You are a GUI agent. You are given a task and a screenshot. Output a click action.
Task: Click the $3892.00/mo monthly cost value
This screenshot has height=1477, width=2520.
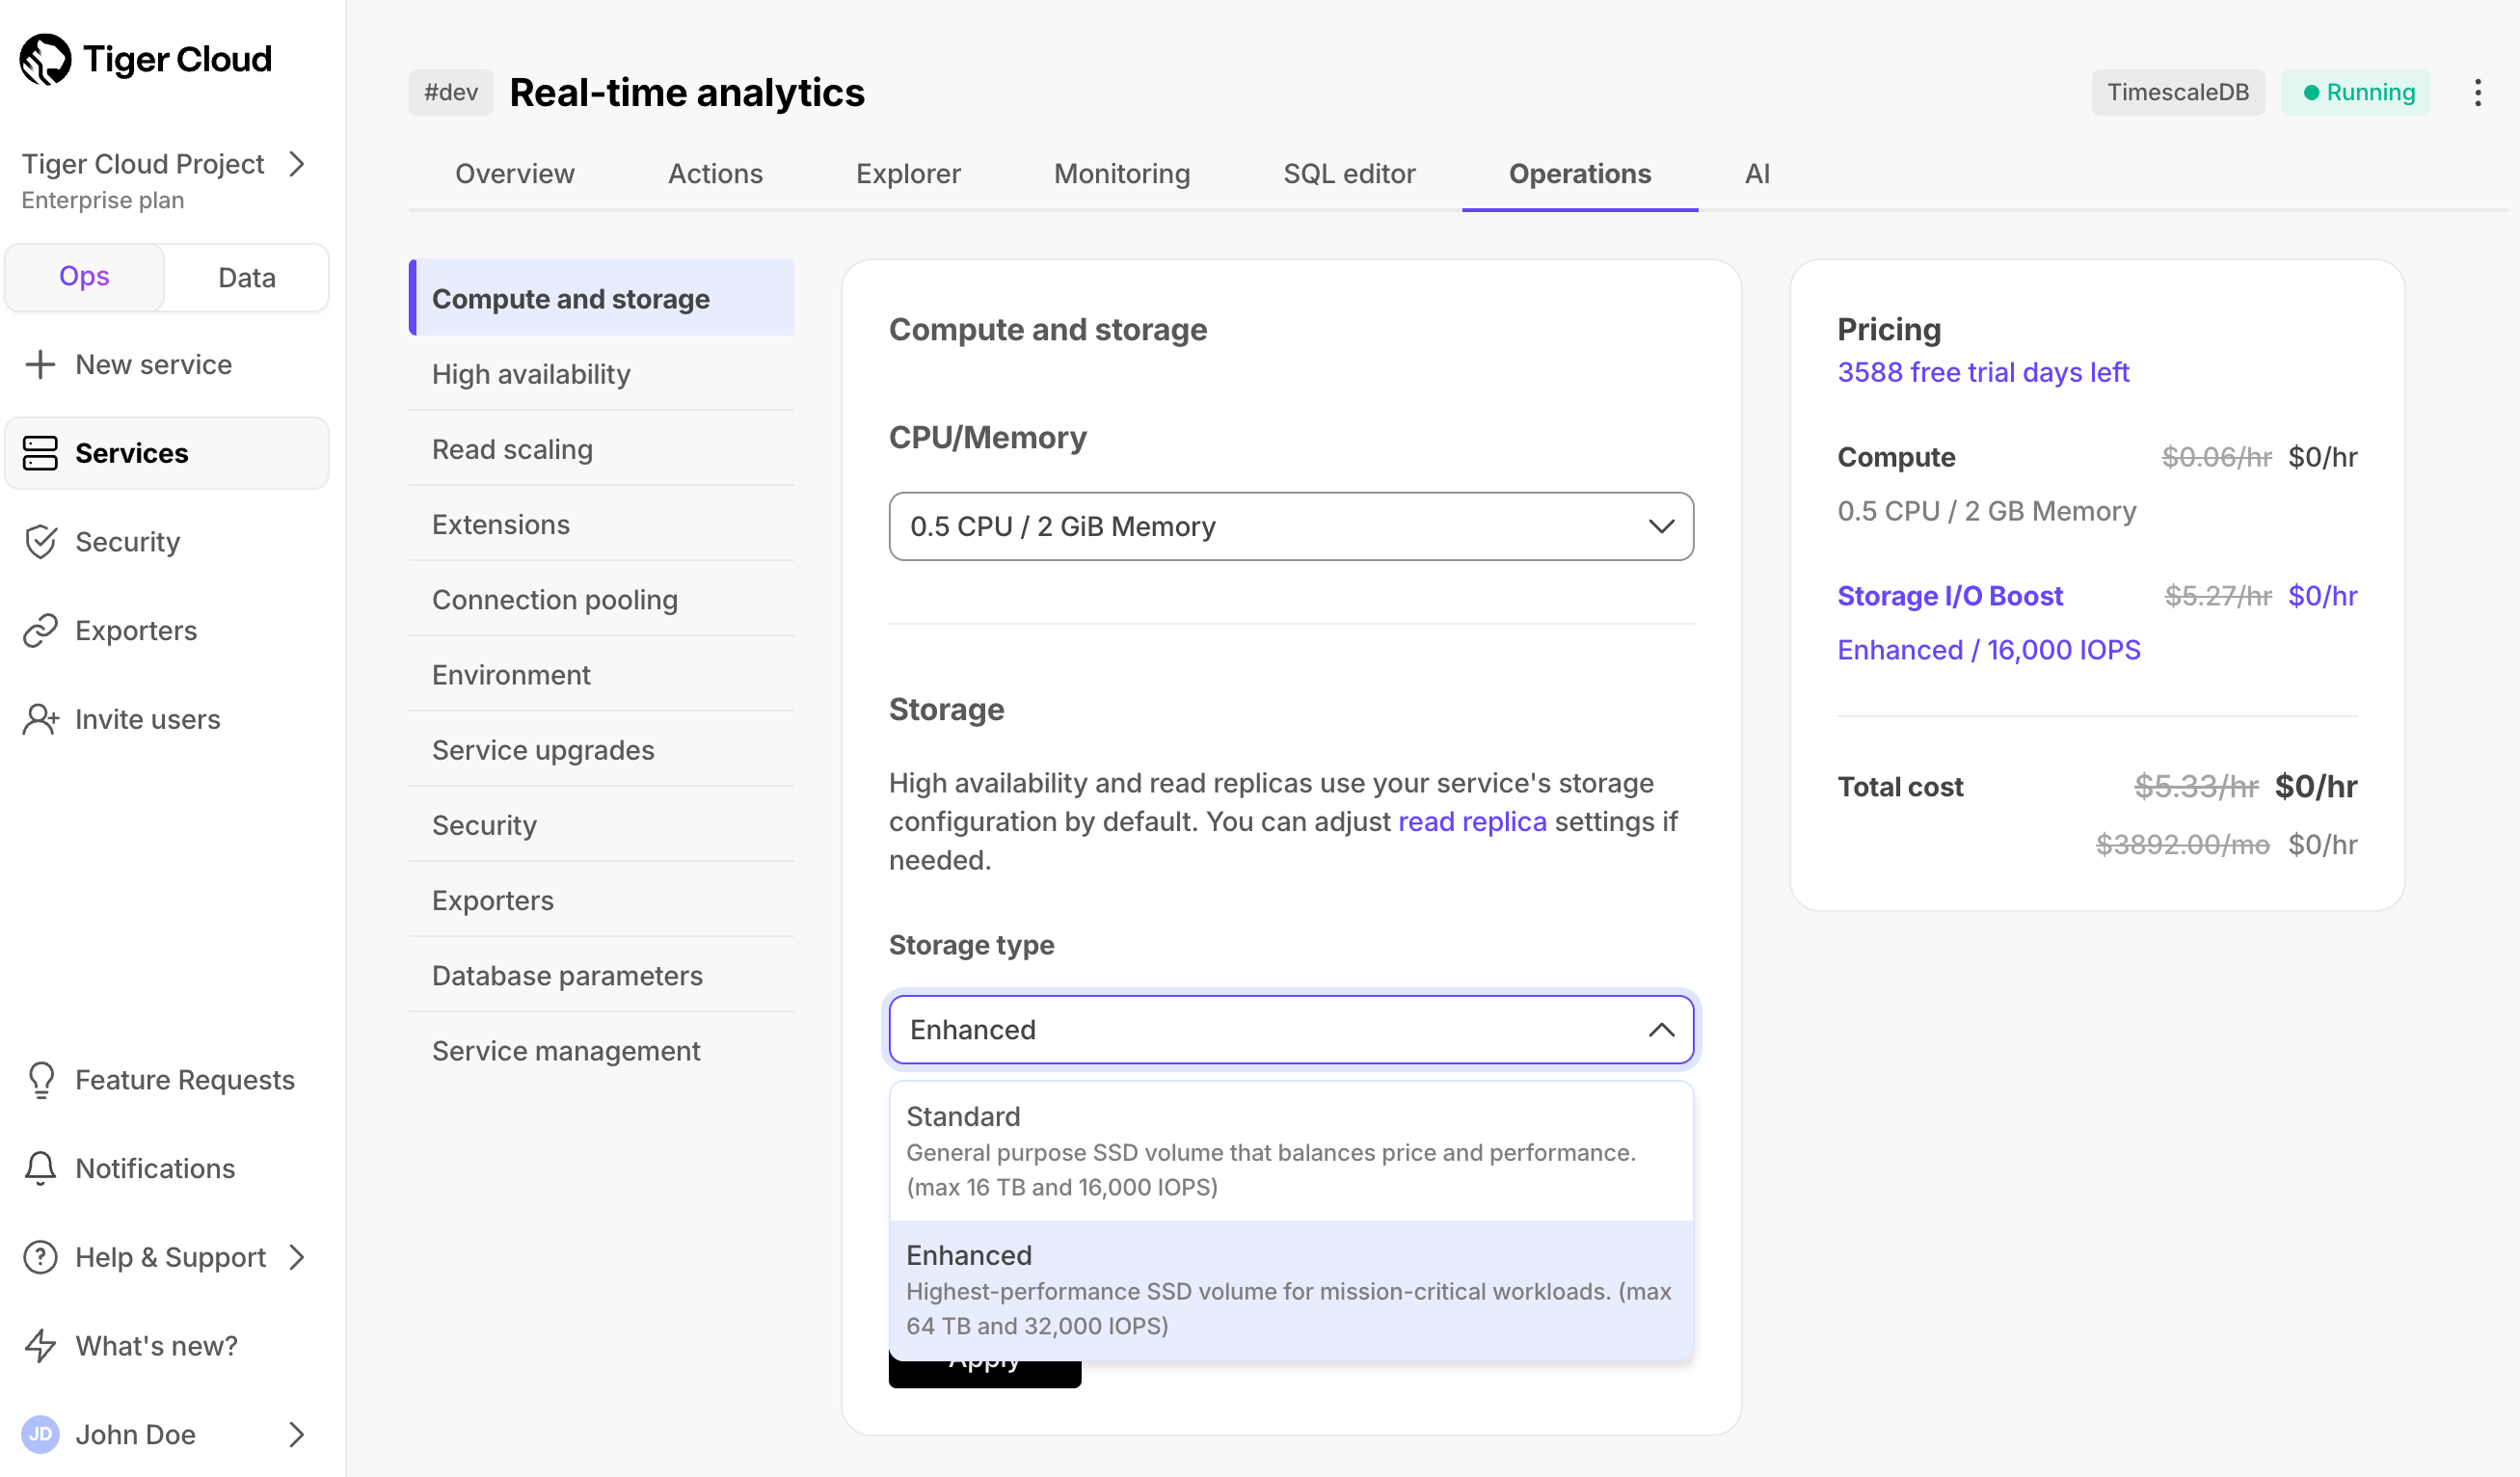[2183, 844]
